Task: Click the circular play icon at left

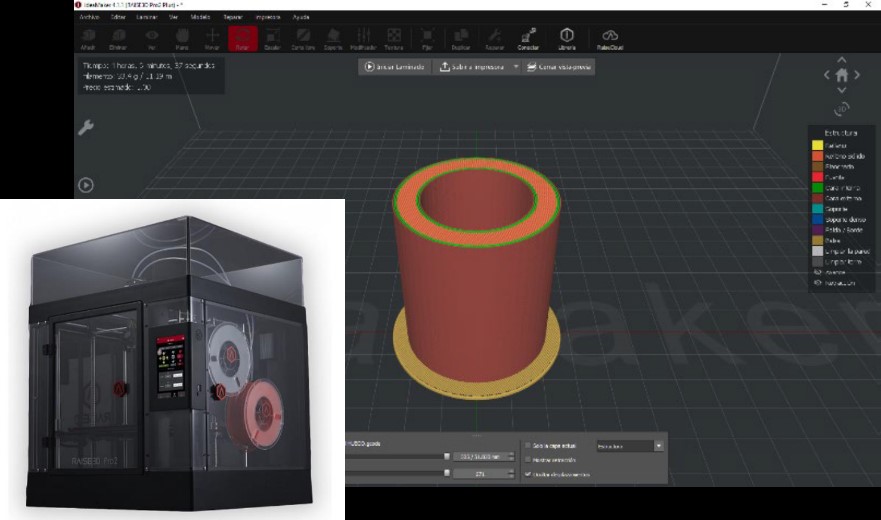Action: pyautogui.click(x=86, y=185)
